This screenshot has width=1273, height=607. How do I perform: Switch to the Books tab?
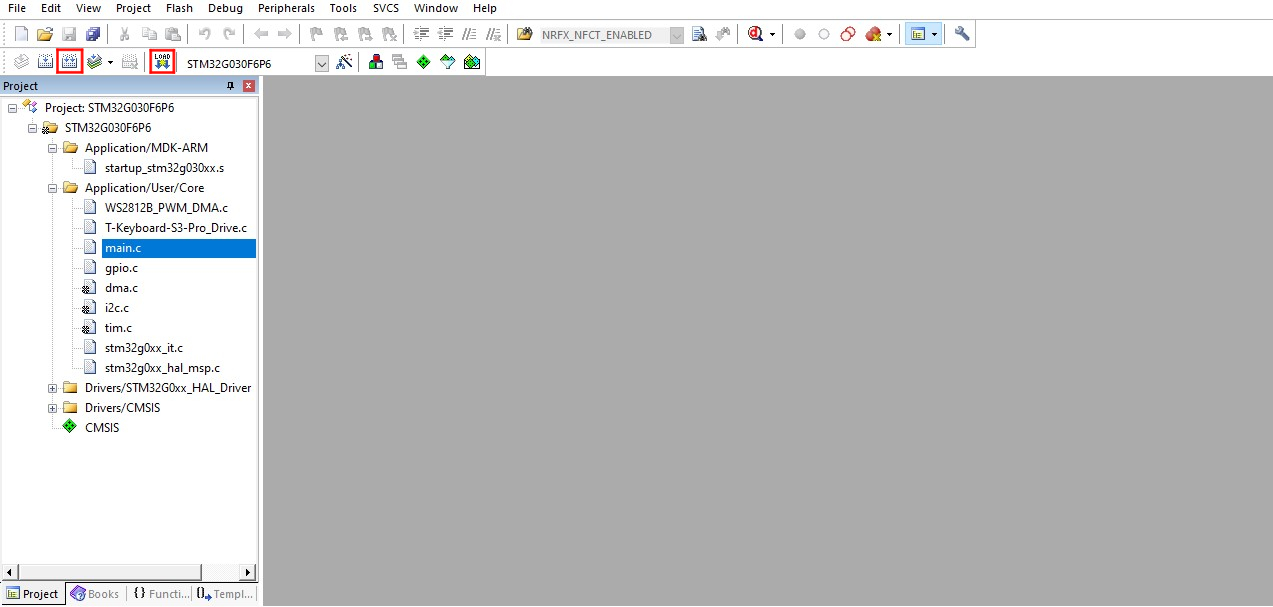95,594
